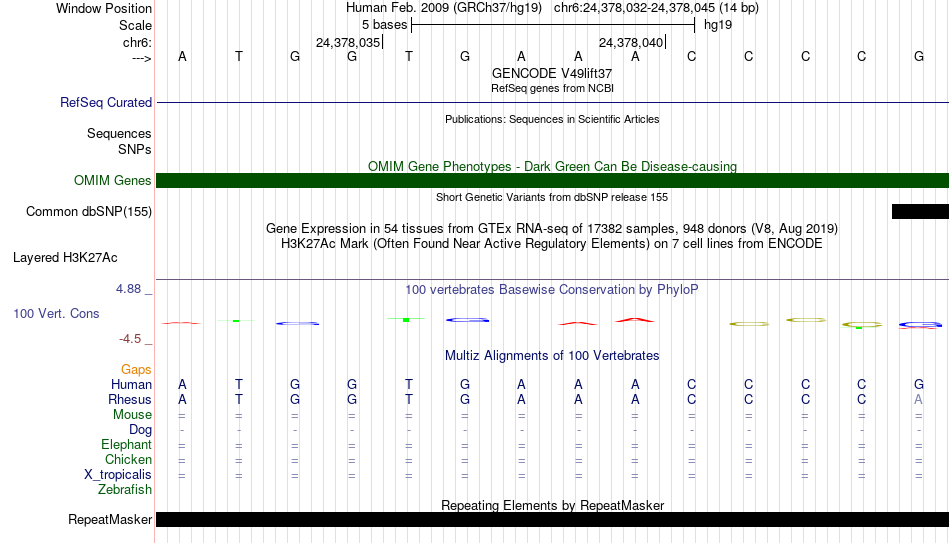Viewport: 950px width, 543px height.
Task: Click the Common dbSNP(155) track label
Action: [x=88, y=212]
